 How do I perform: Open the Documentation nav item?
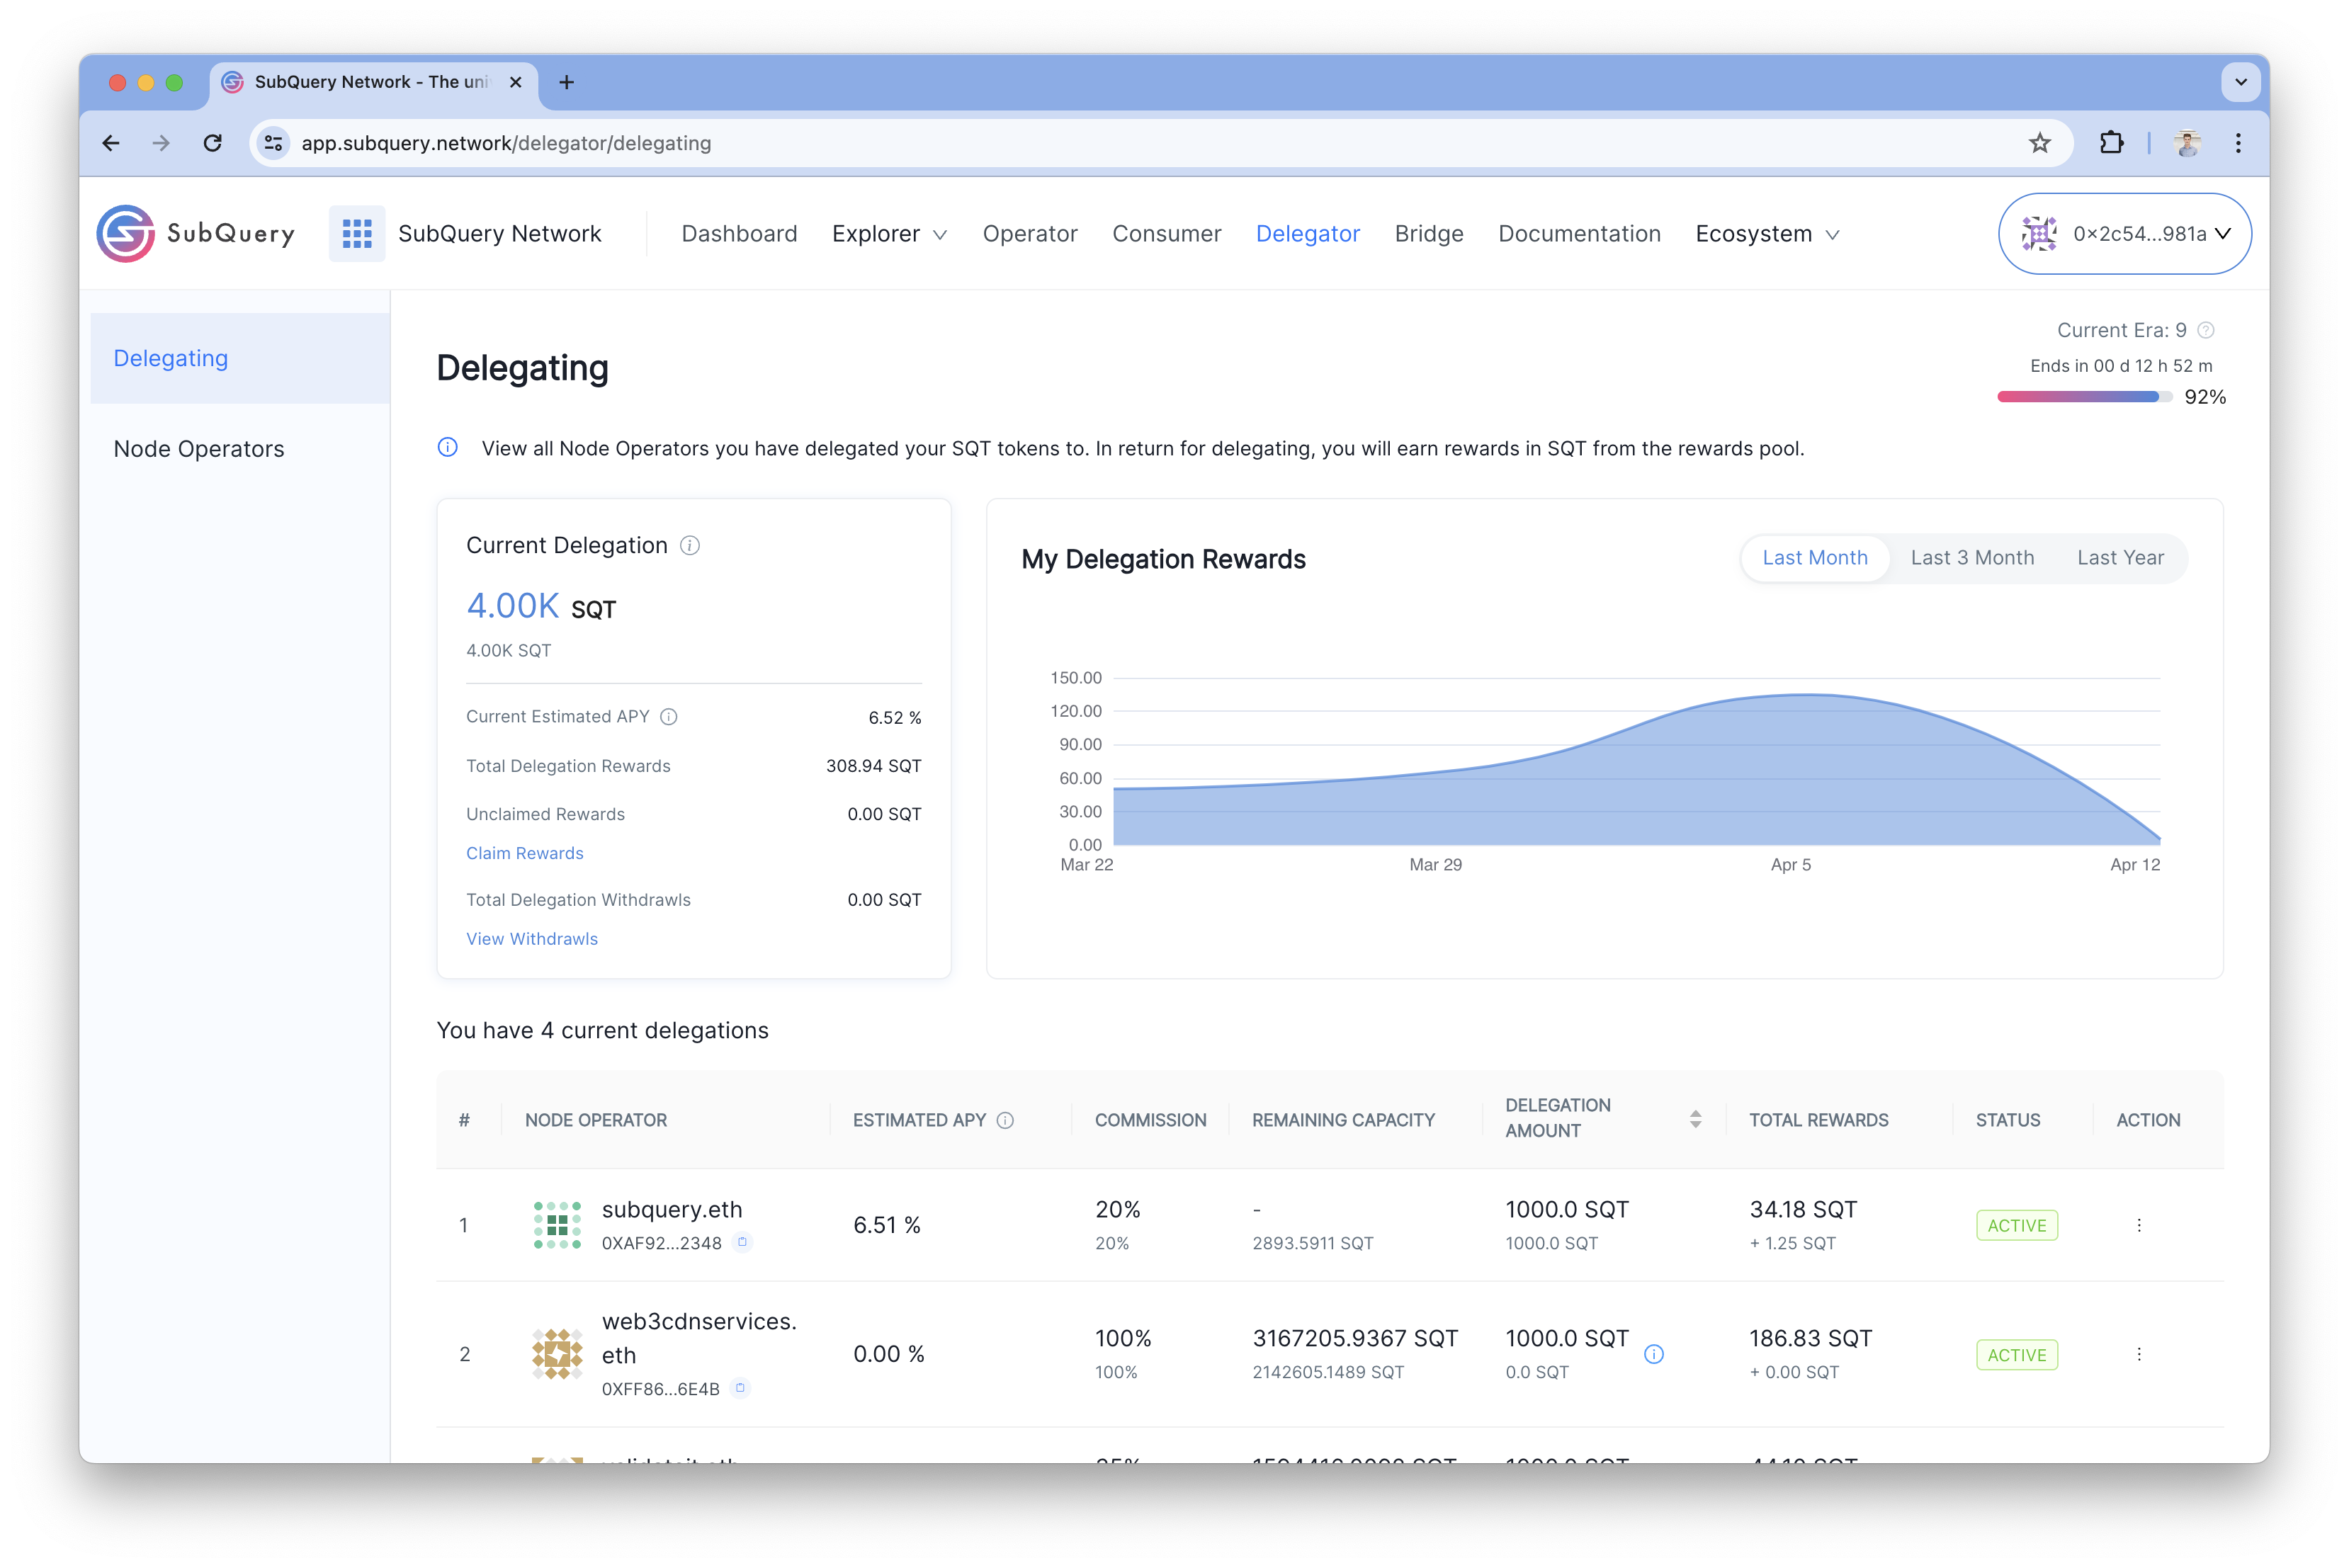[x=1579, y=233]
